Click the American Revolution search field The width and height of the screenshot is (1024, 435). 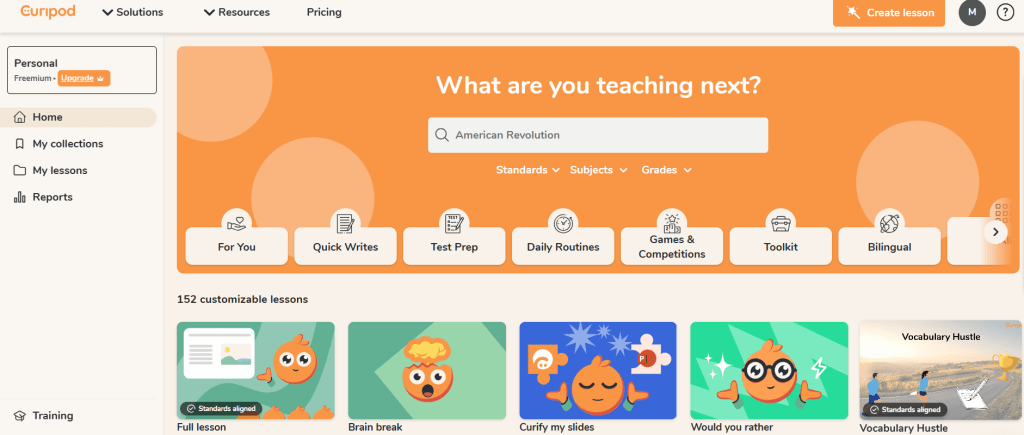(598, 135)
